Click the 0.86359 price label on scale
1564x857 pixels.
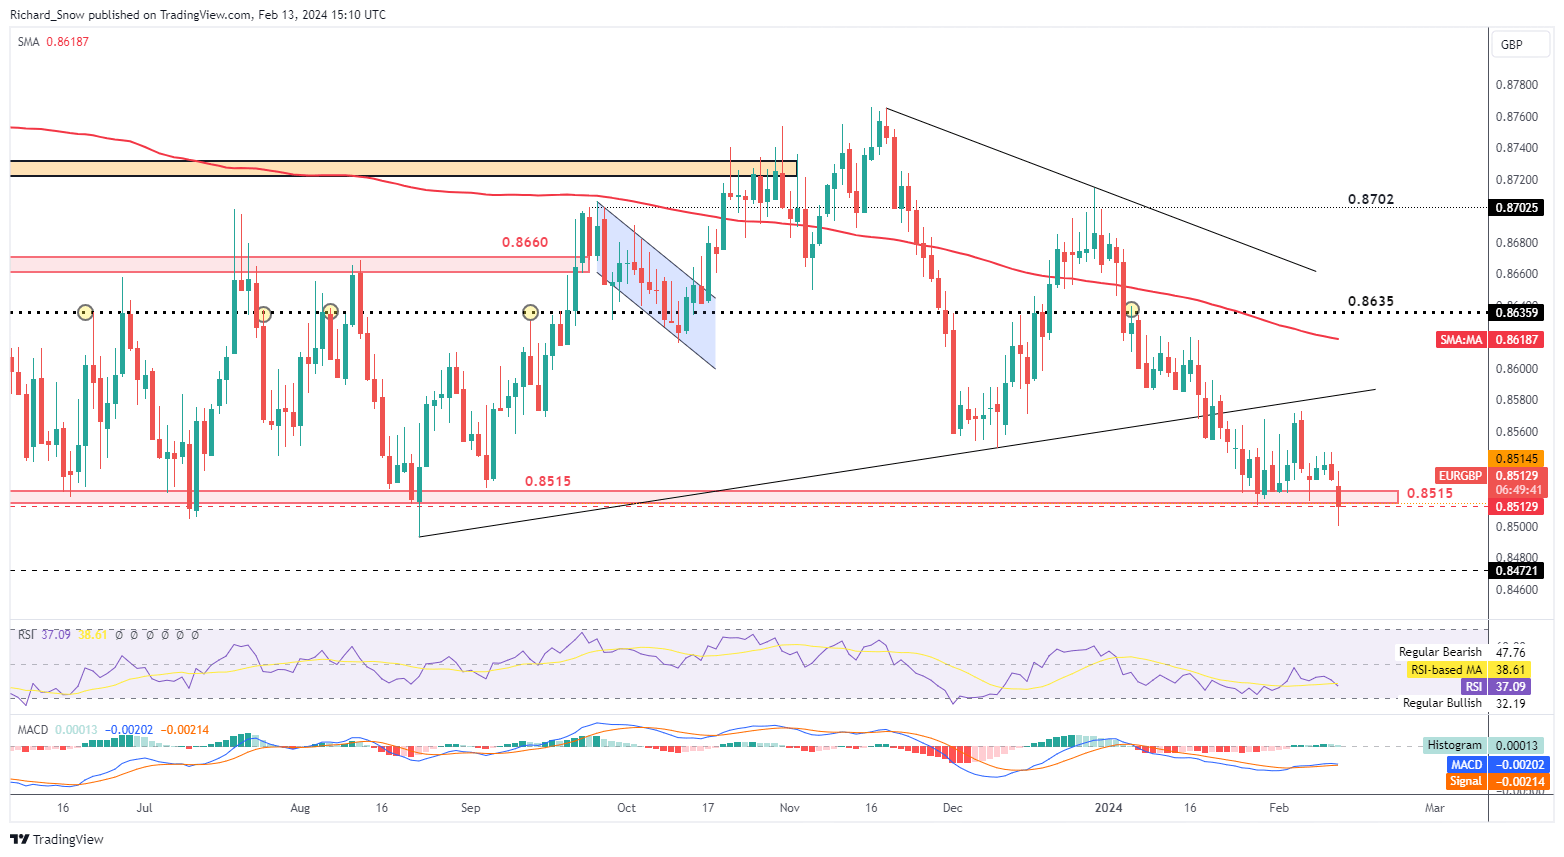(1517, 313)
